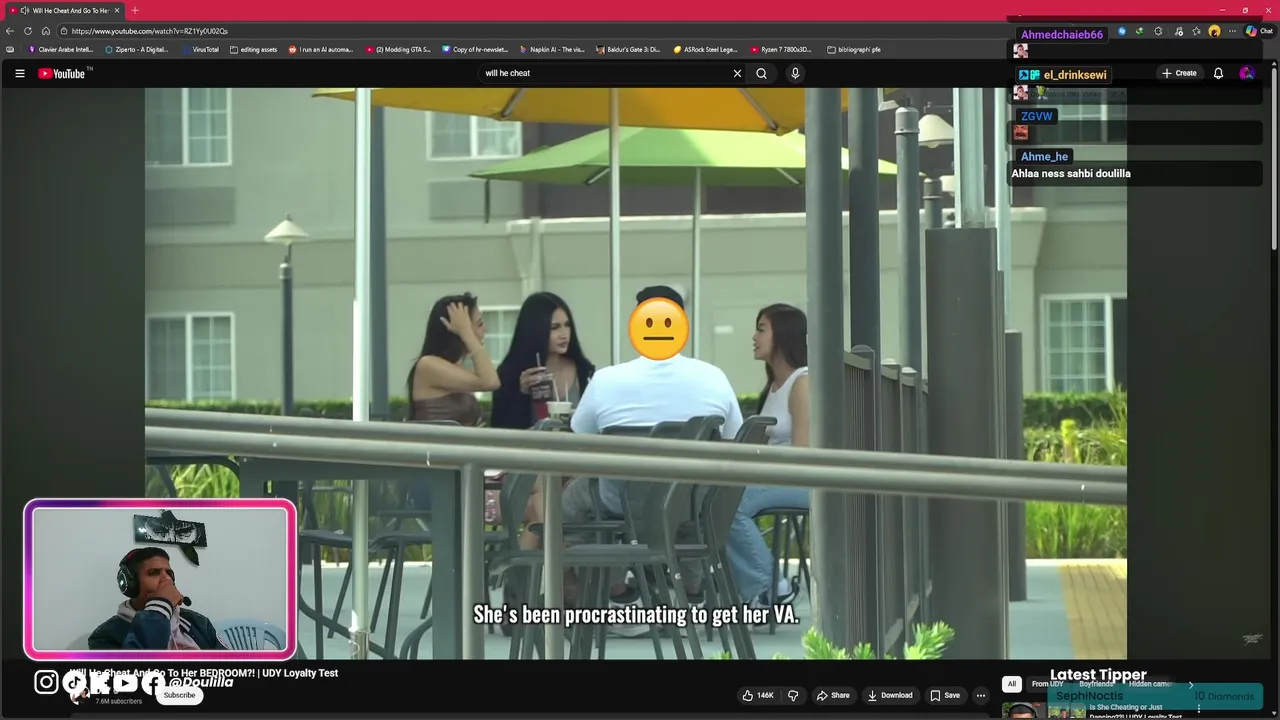Select the 'Hidden camera' filter chip
Screen dimensions: 1280x720
[x=1150, y=684]
